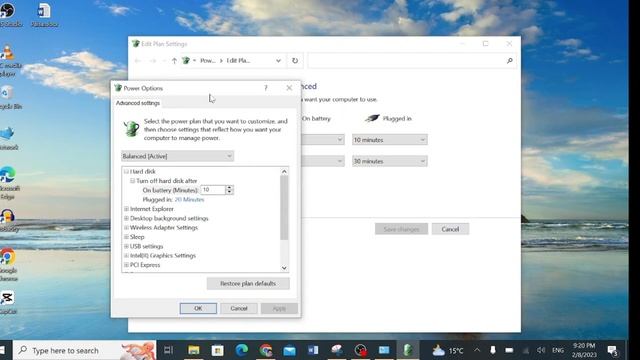Click the Control Panel search field
640x360 pixels.
tap(412, 61)
